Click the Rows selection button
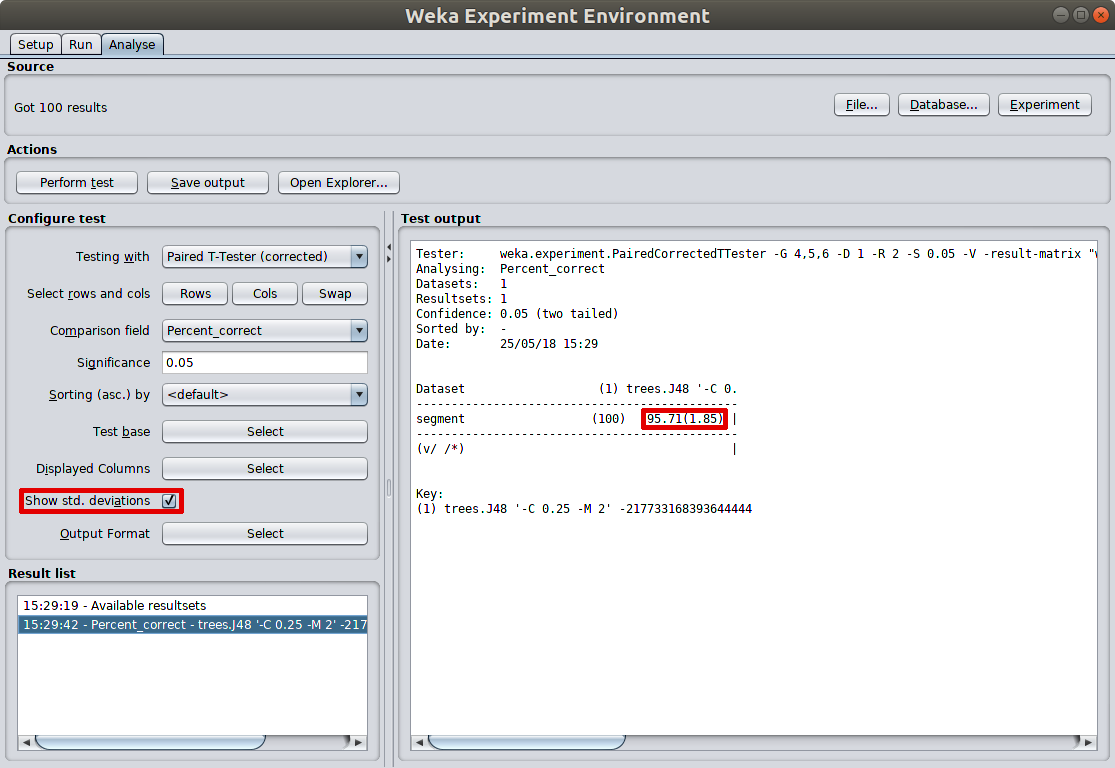Screen dimensions: 1115x768 [195, 294]
